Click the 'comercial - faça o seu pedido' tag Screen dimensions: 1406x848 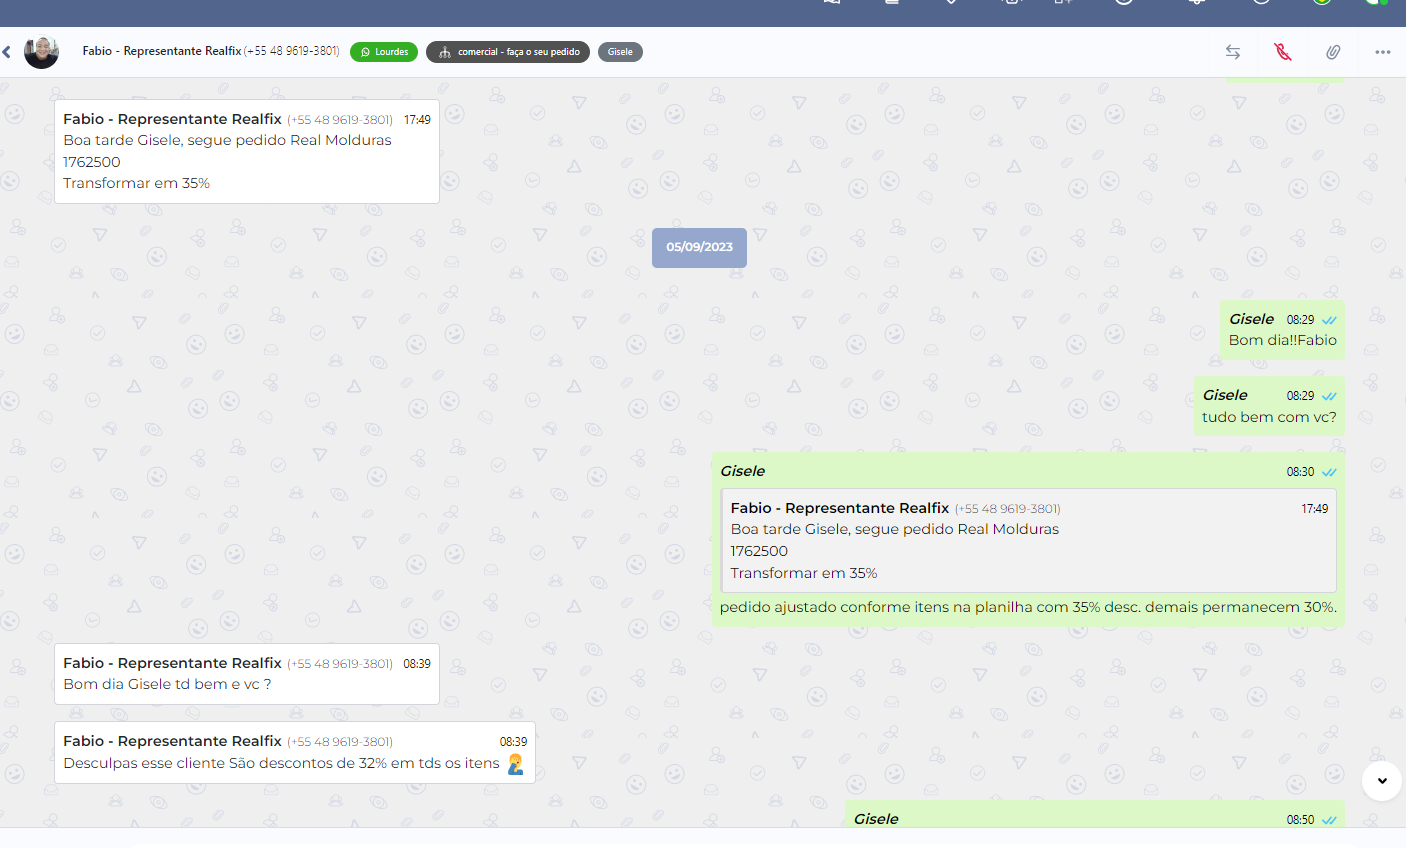click(x=508, y=52)
